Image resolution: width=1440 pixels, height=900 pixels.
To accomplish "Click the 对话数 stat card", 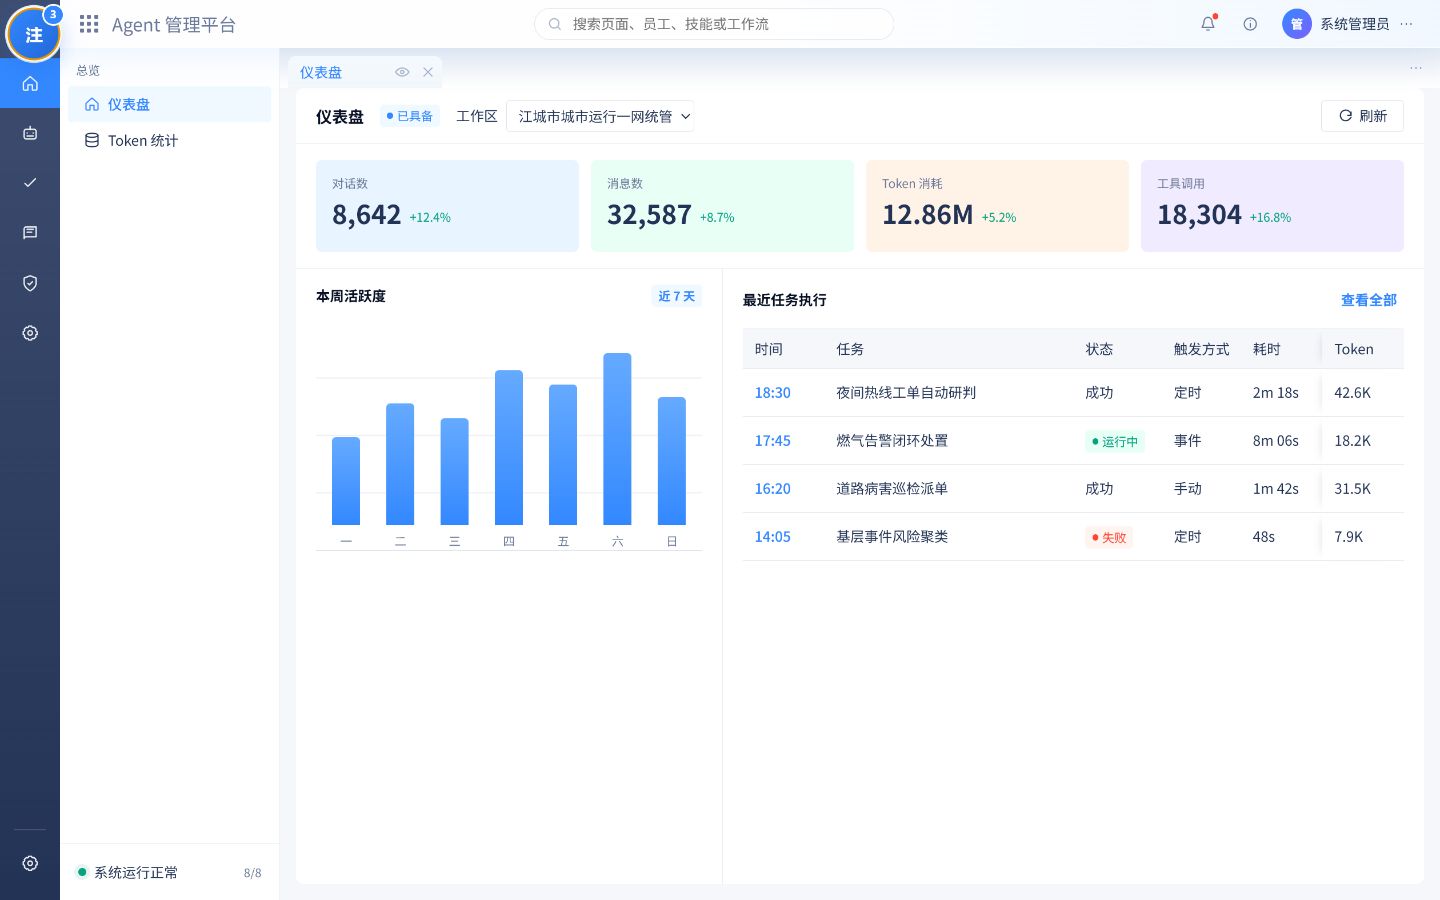I will point(447,206).
